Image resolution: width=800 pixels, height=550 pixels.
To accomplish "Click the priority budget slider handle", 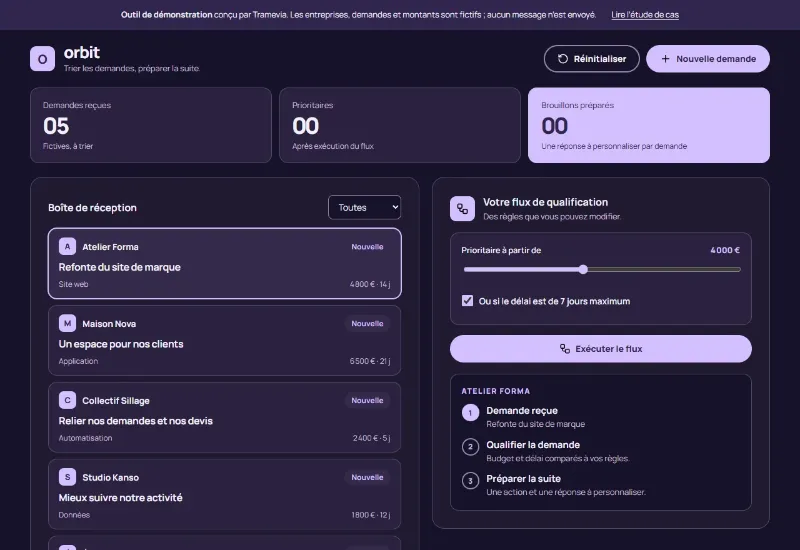I will click(x=583, y=269).
